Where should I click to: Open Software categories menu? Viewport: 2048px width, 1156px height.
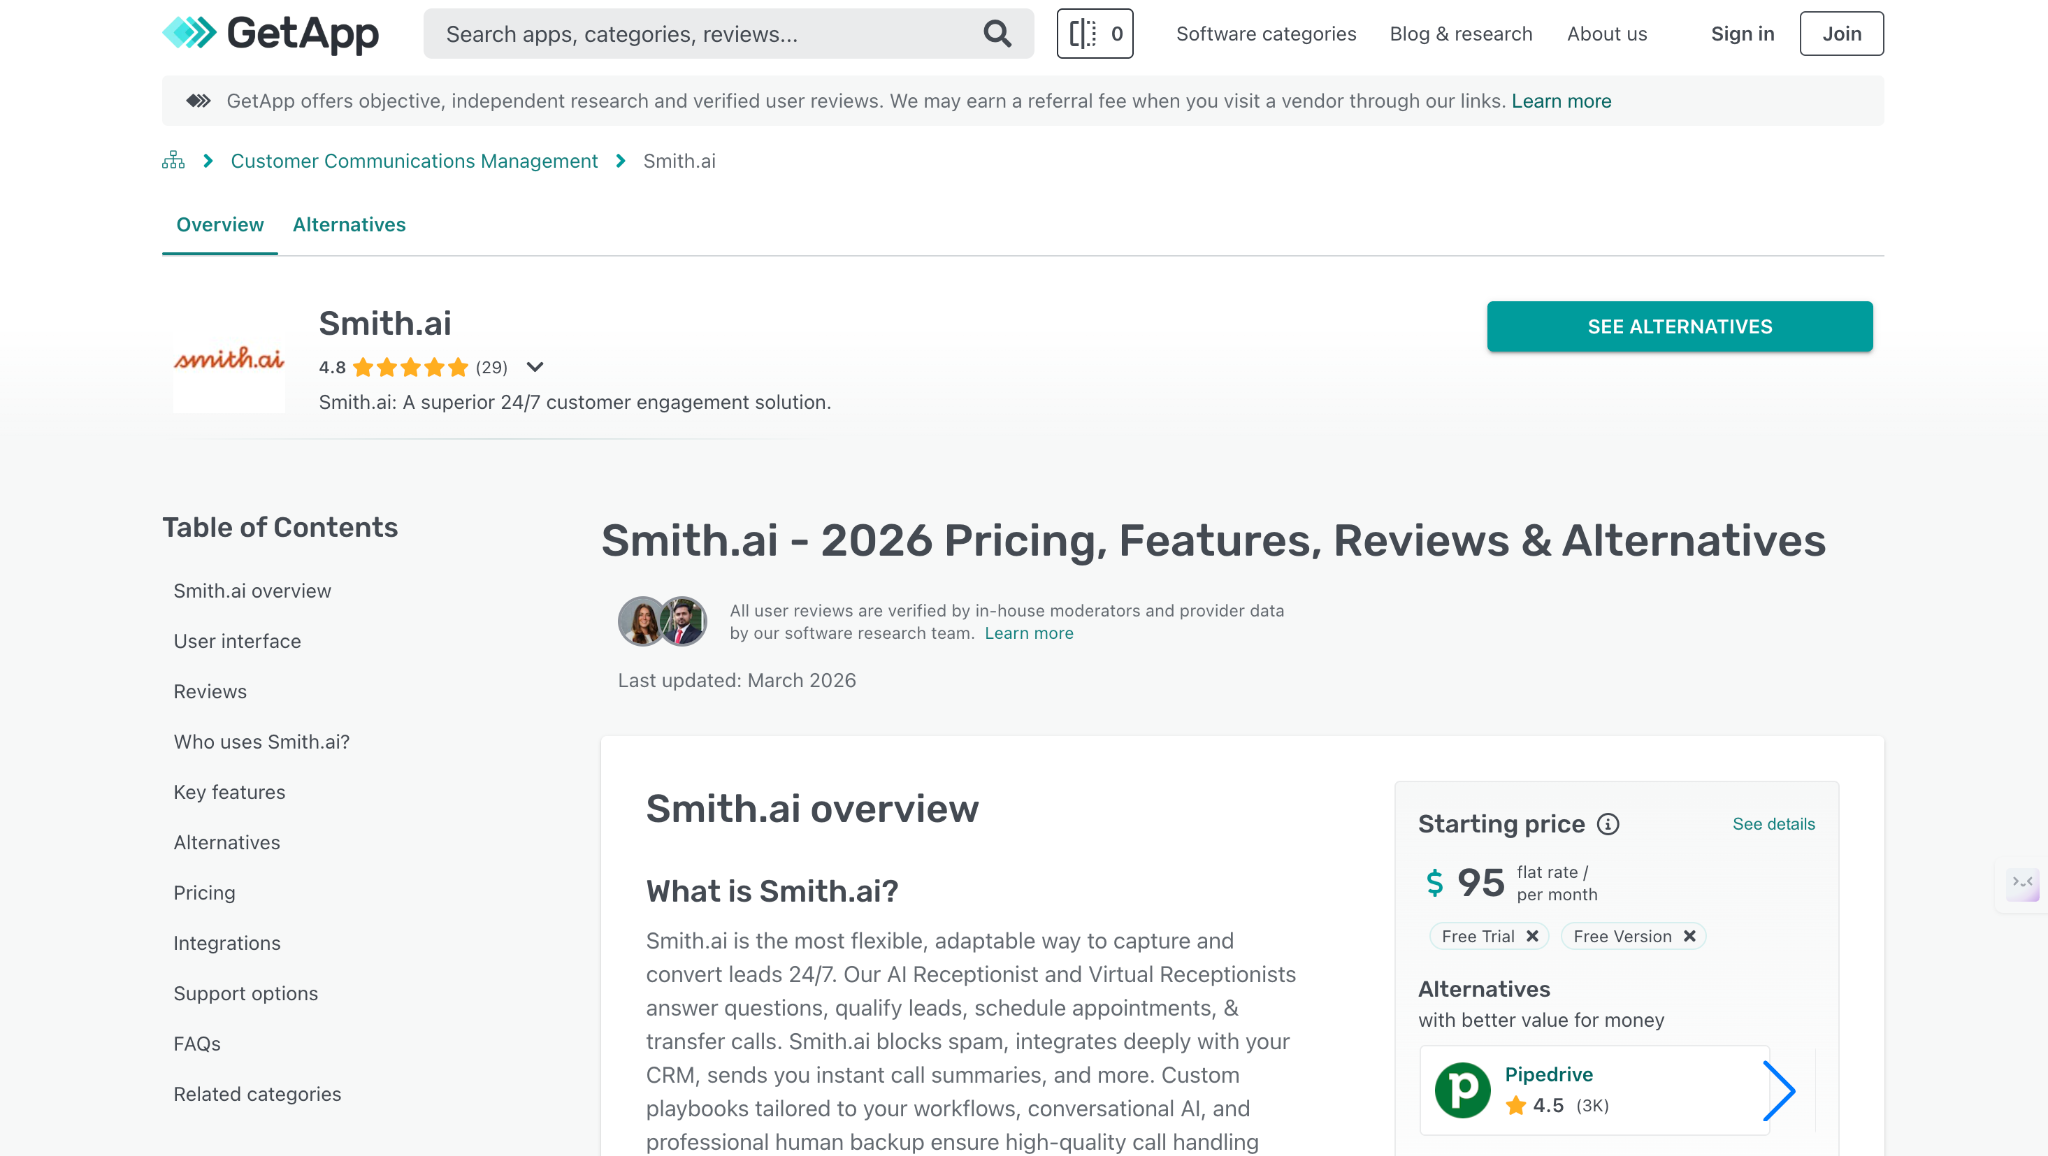pyautogui.click(x=1266, y=34)
